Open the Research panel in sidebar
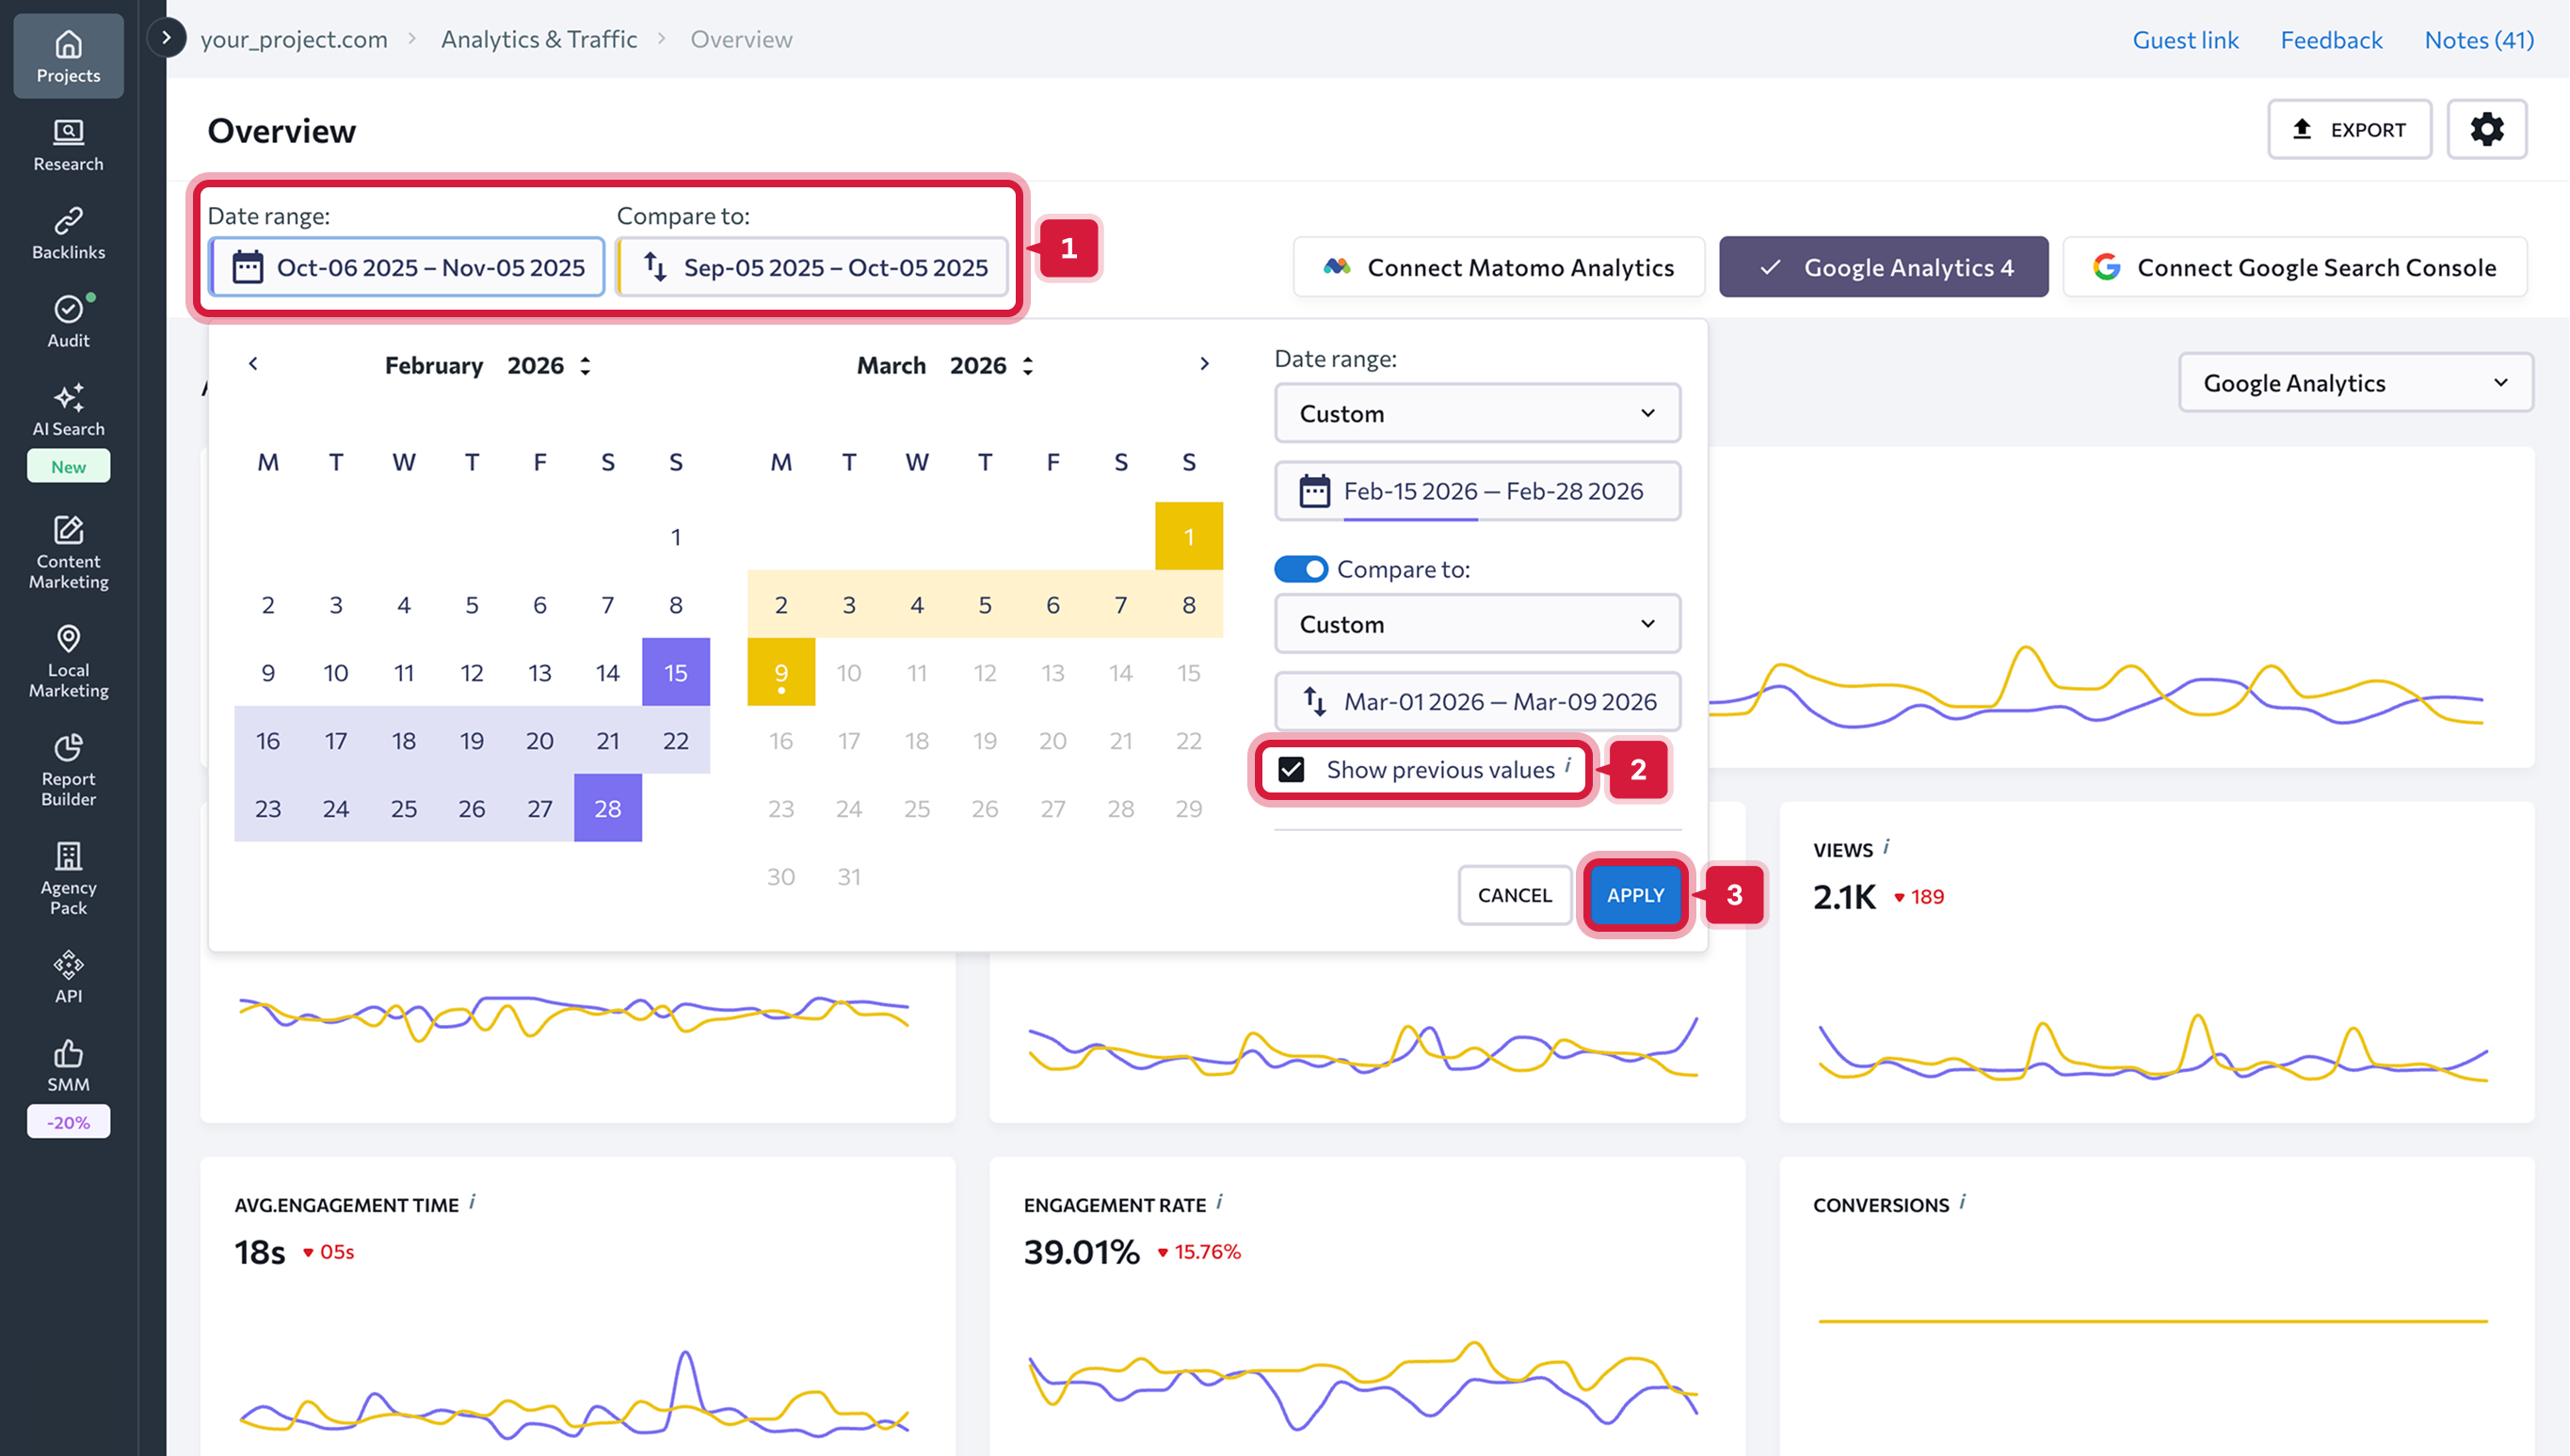The width and height of the screenshot is (2570, 1456). 67,143
